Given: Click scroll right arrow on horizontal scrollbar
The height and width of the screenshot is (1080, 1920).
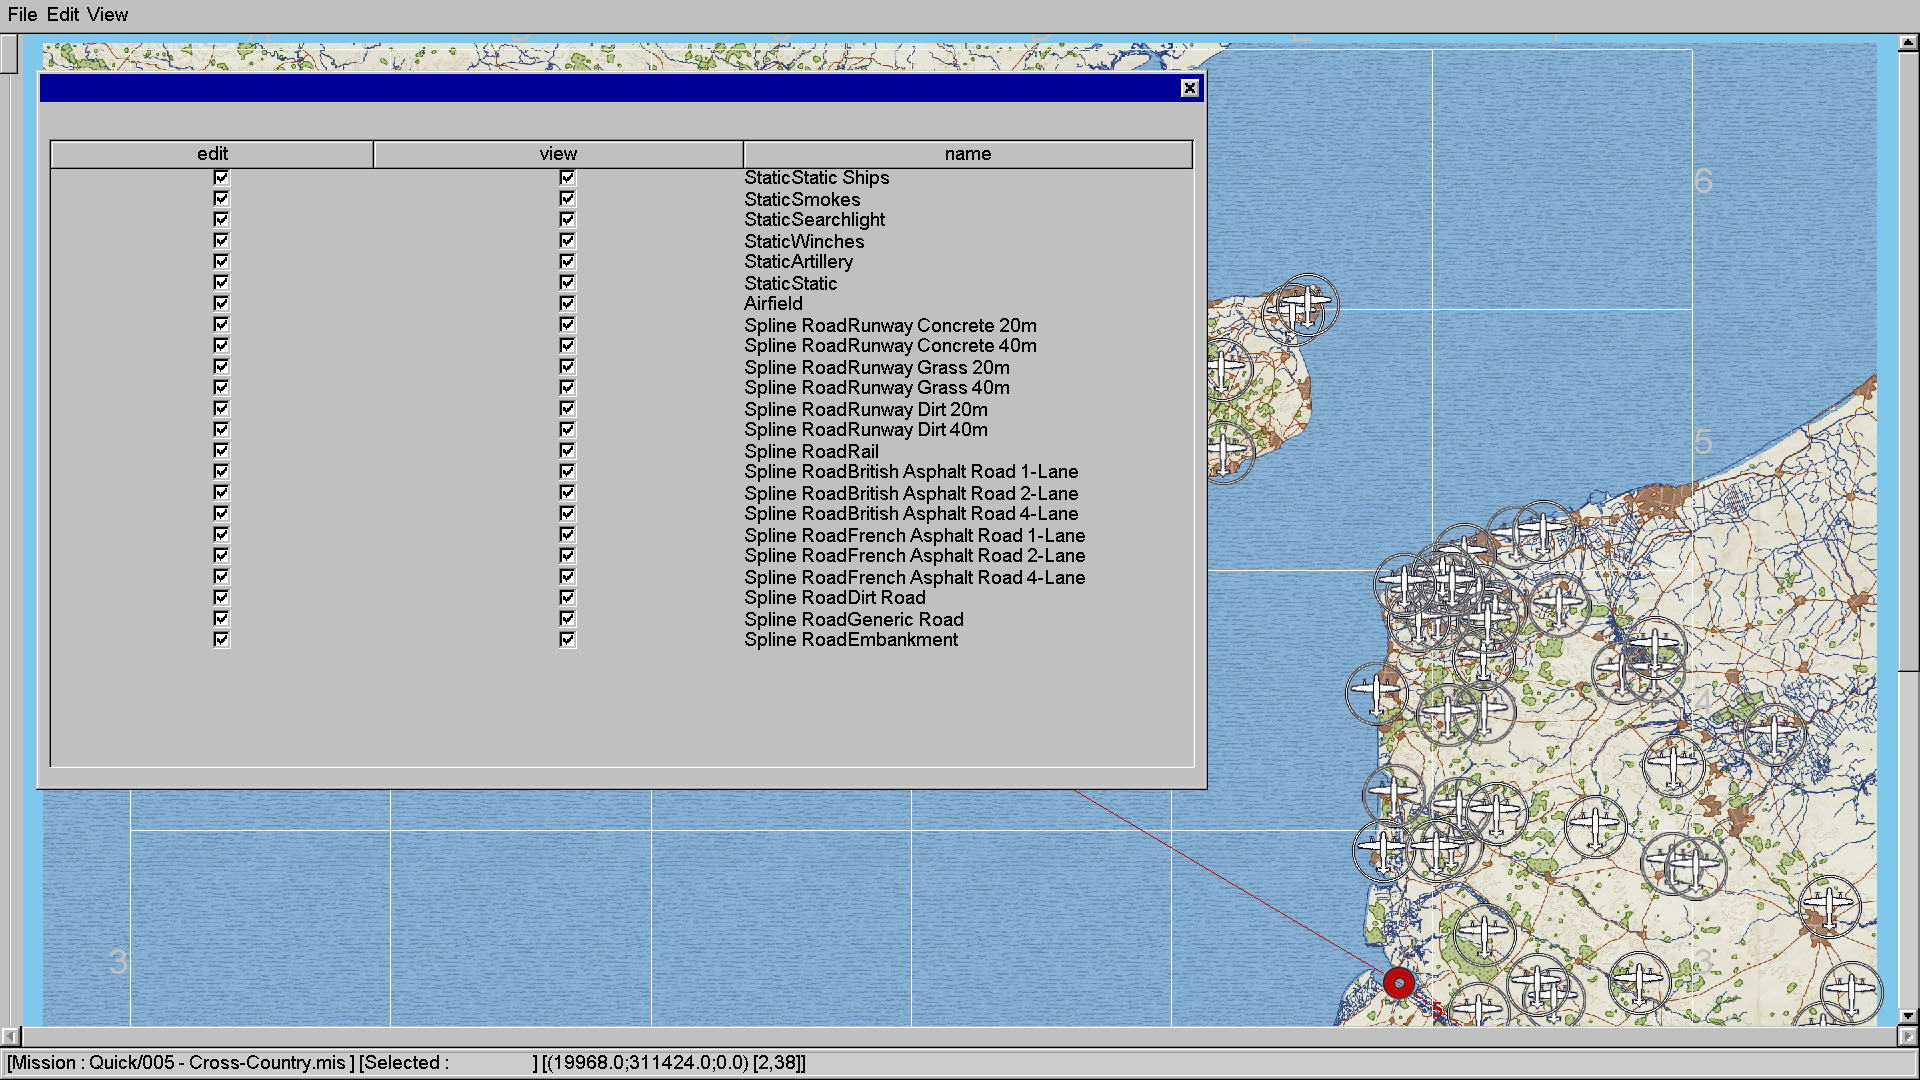Looking at the screenshot, I should tap(1908, 1036).
